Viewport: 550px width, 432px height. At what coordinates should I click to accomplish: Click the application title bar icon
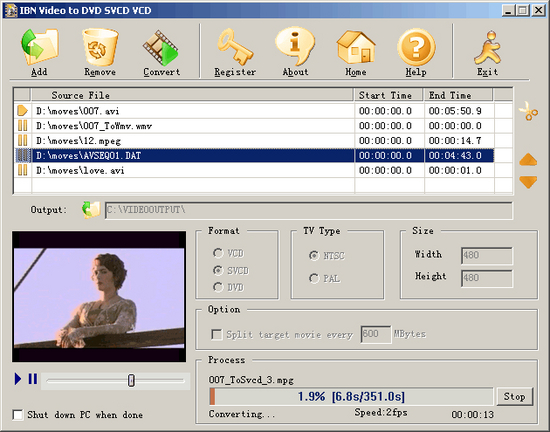[11, 10]
